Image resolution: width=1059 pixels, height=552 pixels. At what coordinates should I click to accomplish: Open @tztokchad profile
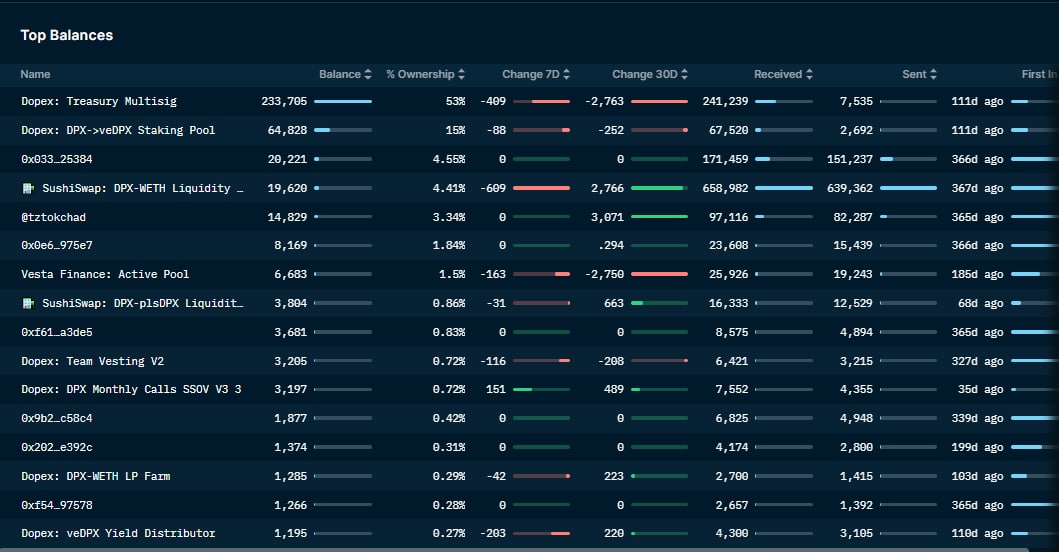(x=53, y=218)
